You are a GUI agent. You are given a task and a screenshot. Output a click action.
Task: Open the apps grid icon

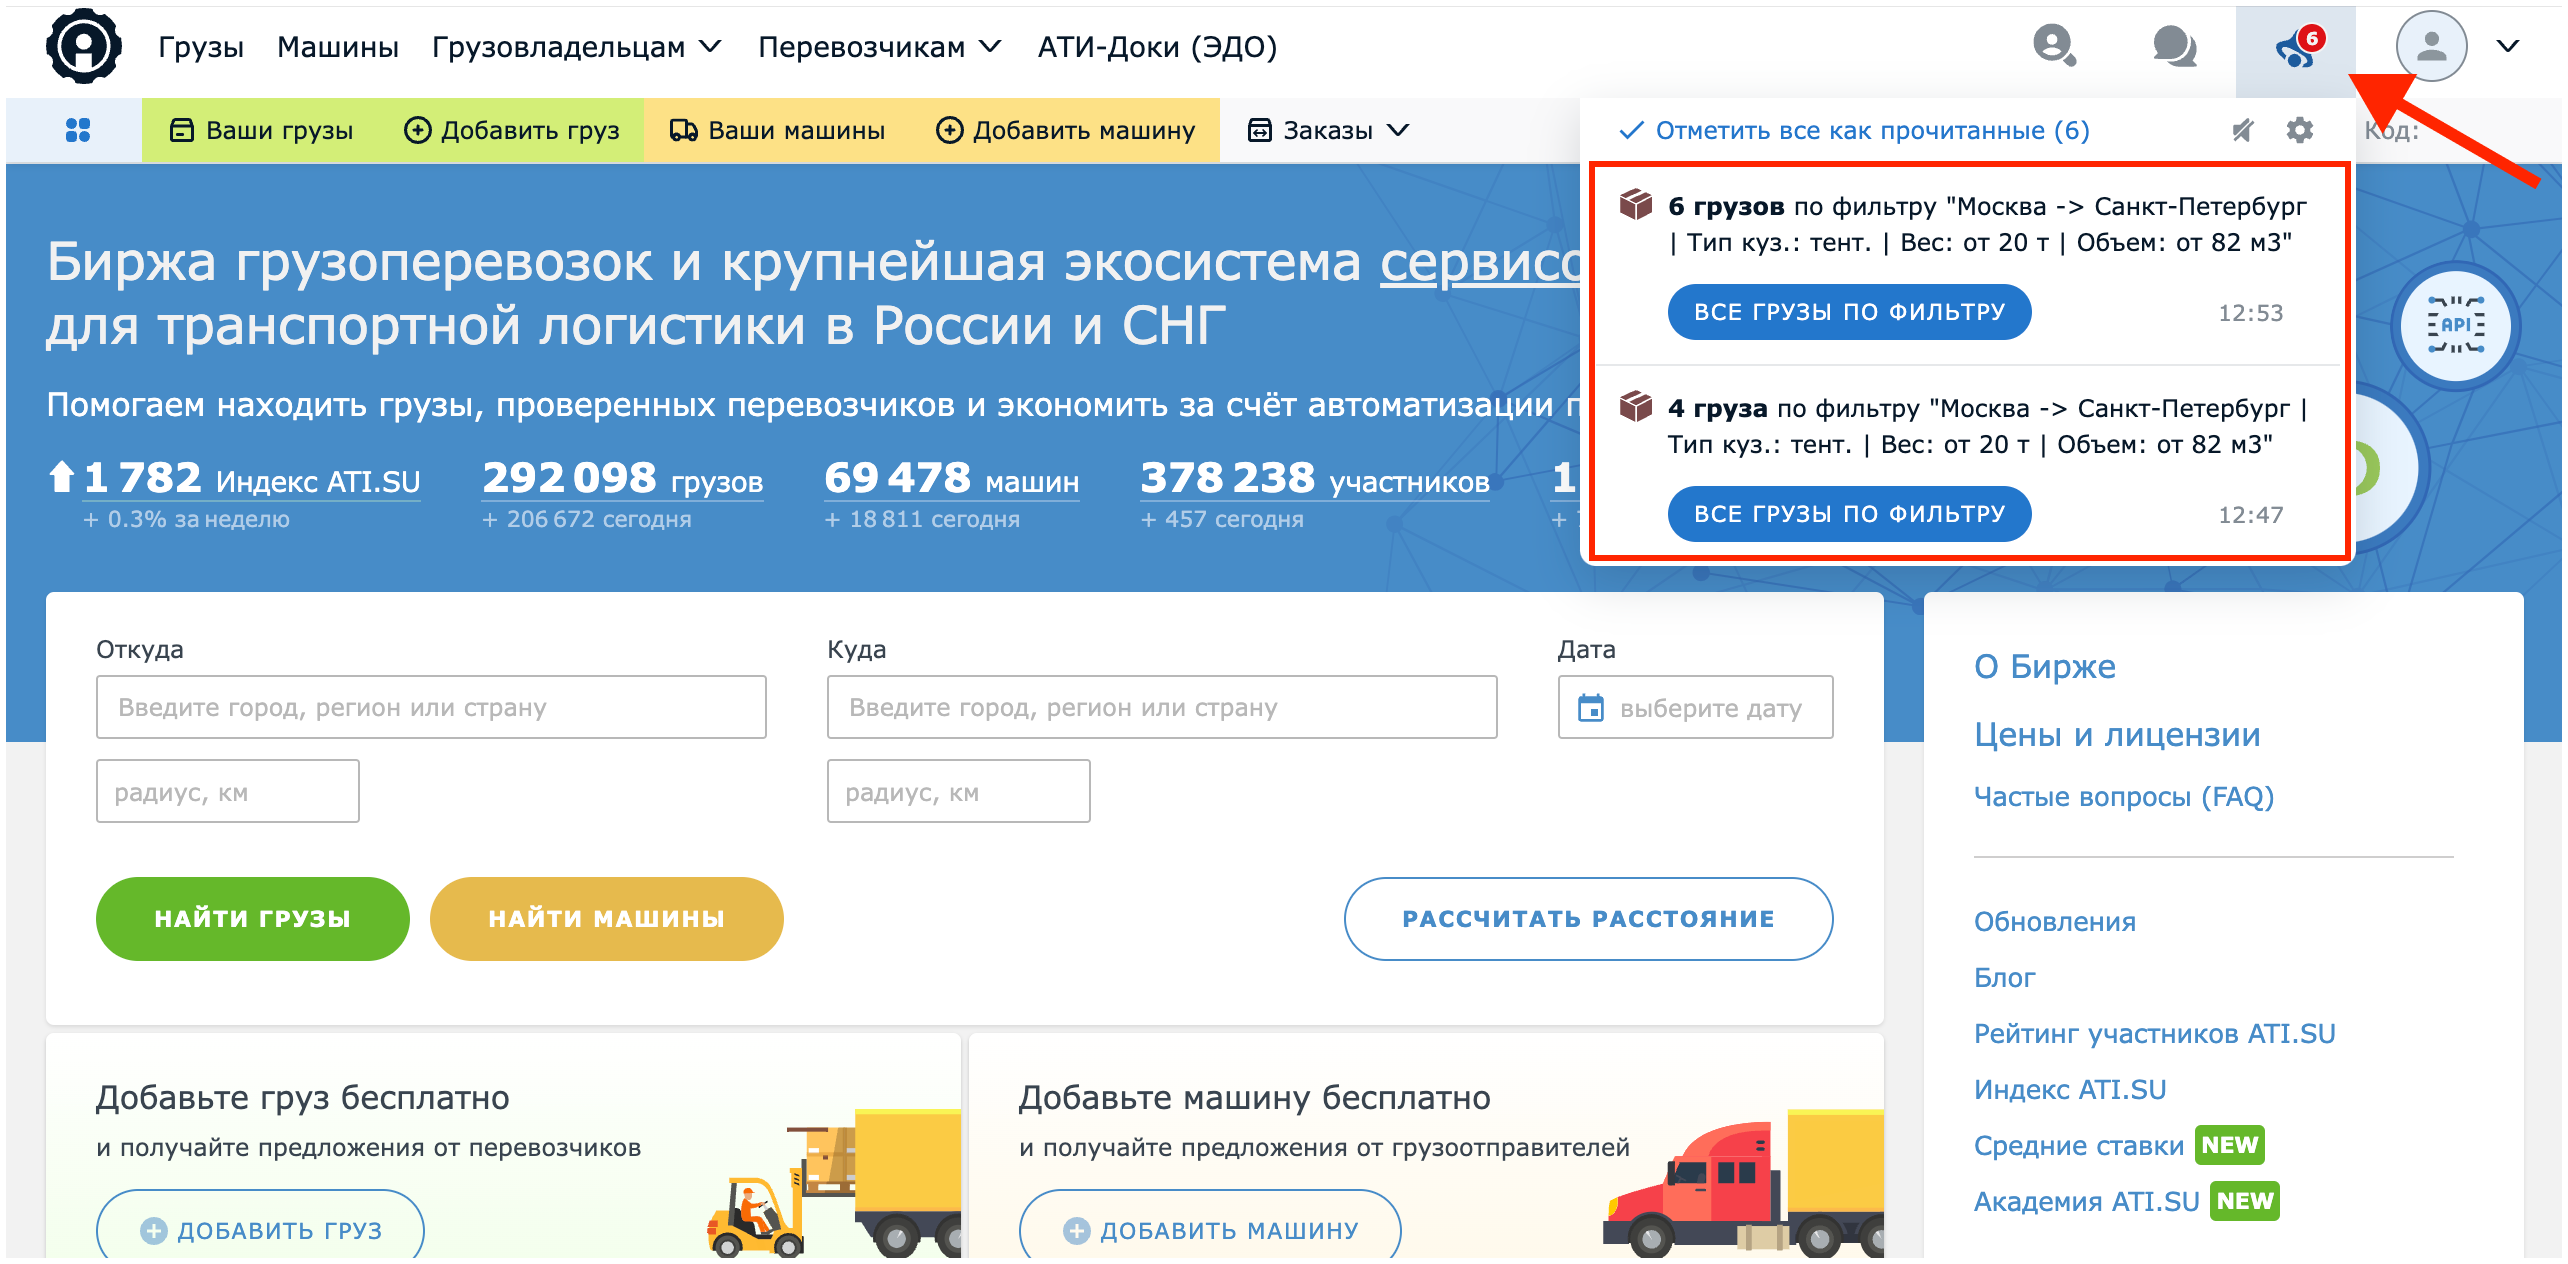coord(77,130)
